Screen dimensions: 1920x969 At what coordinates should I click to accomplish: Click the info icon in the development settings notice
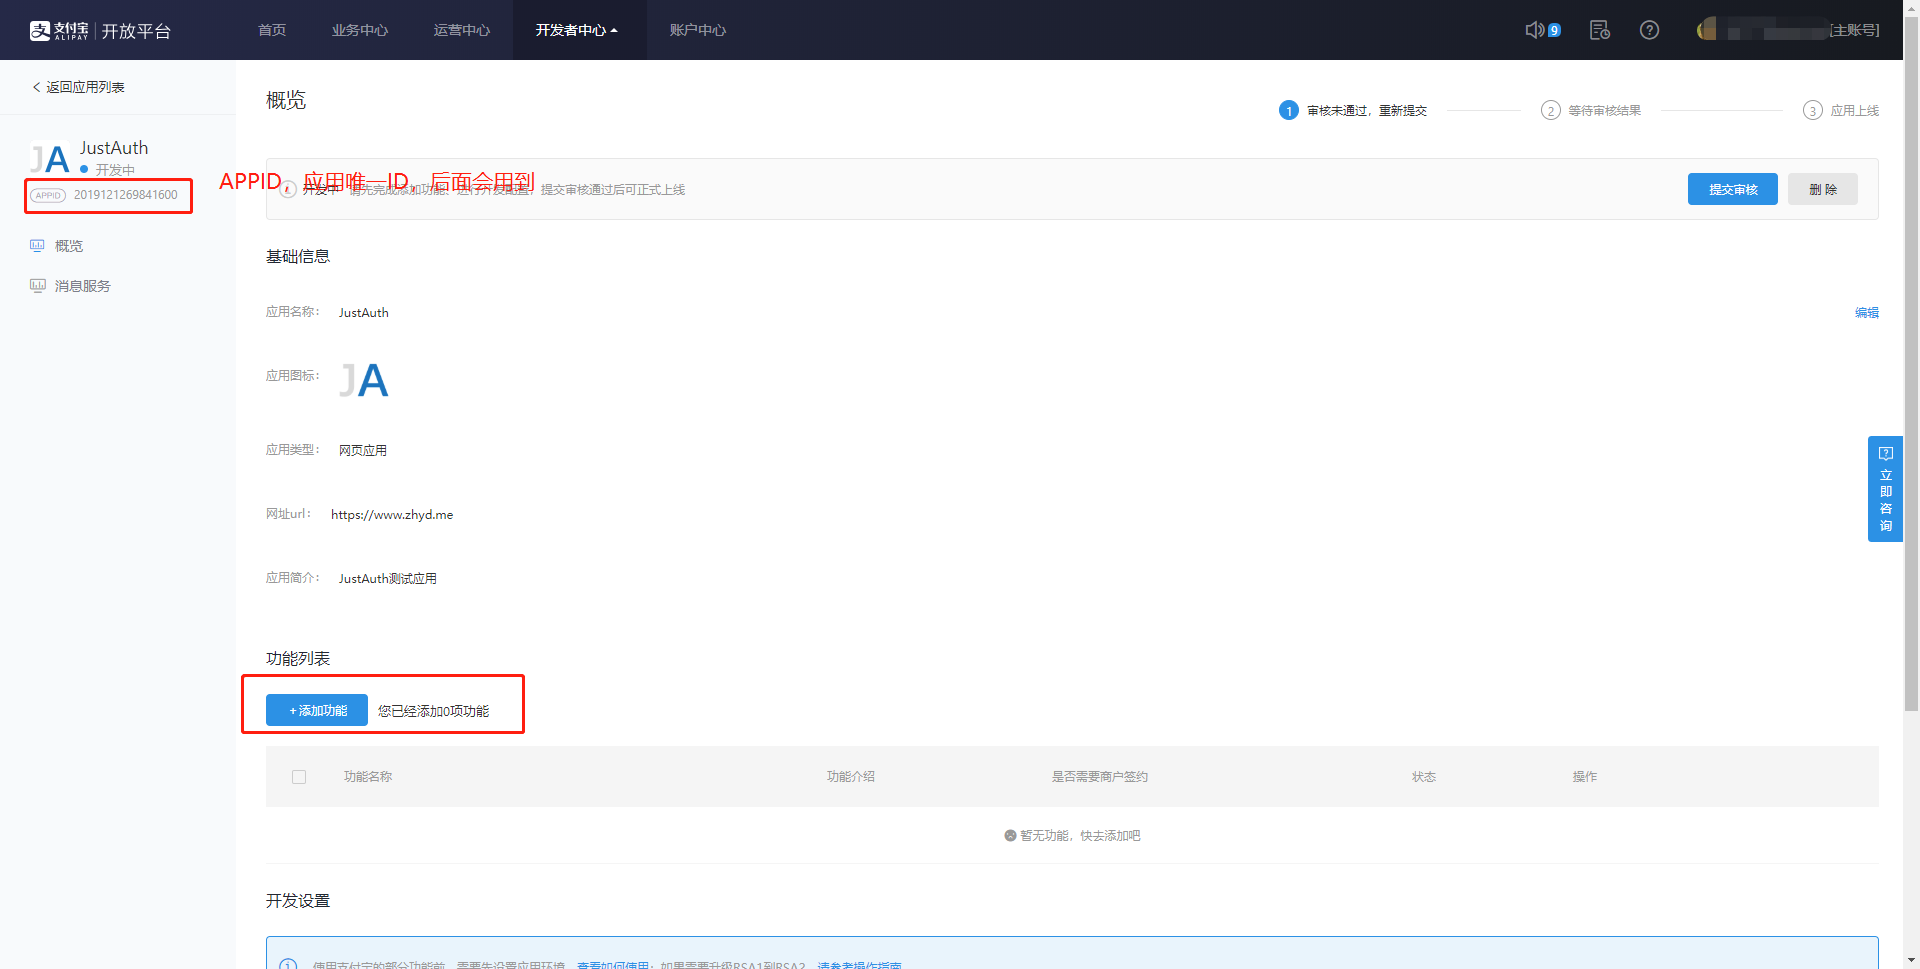[288, 965]
